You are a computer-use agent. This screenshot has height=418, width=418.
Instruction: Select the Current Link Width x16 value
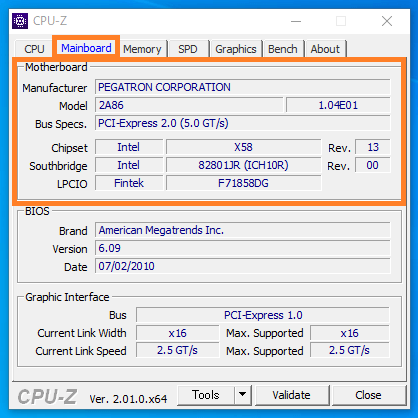point(178,333)
